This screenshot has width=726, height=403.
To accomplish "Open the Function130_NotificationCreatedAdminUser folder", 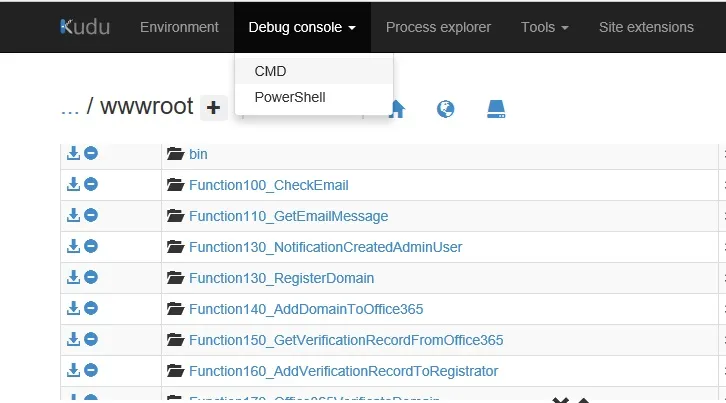I will 325,247.
